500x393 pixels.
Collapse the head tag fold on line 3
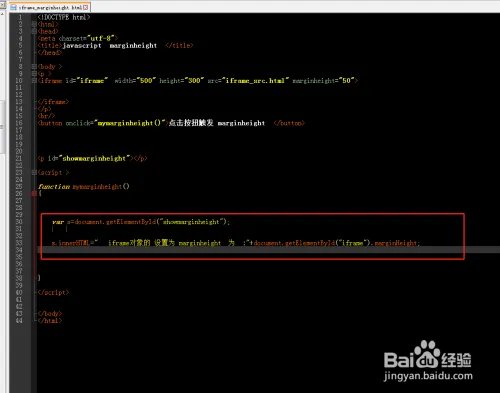click(34, 31)
